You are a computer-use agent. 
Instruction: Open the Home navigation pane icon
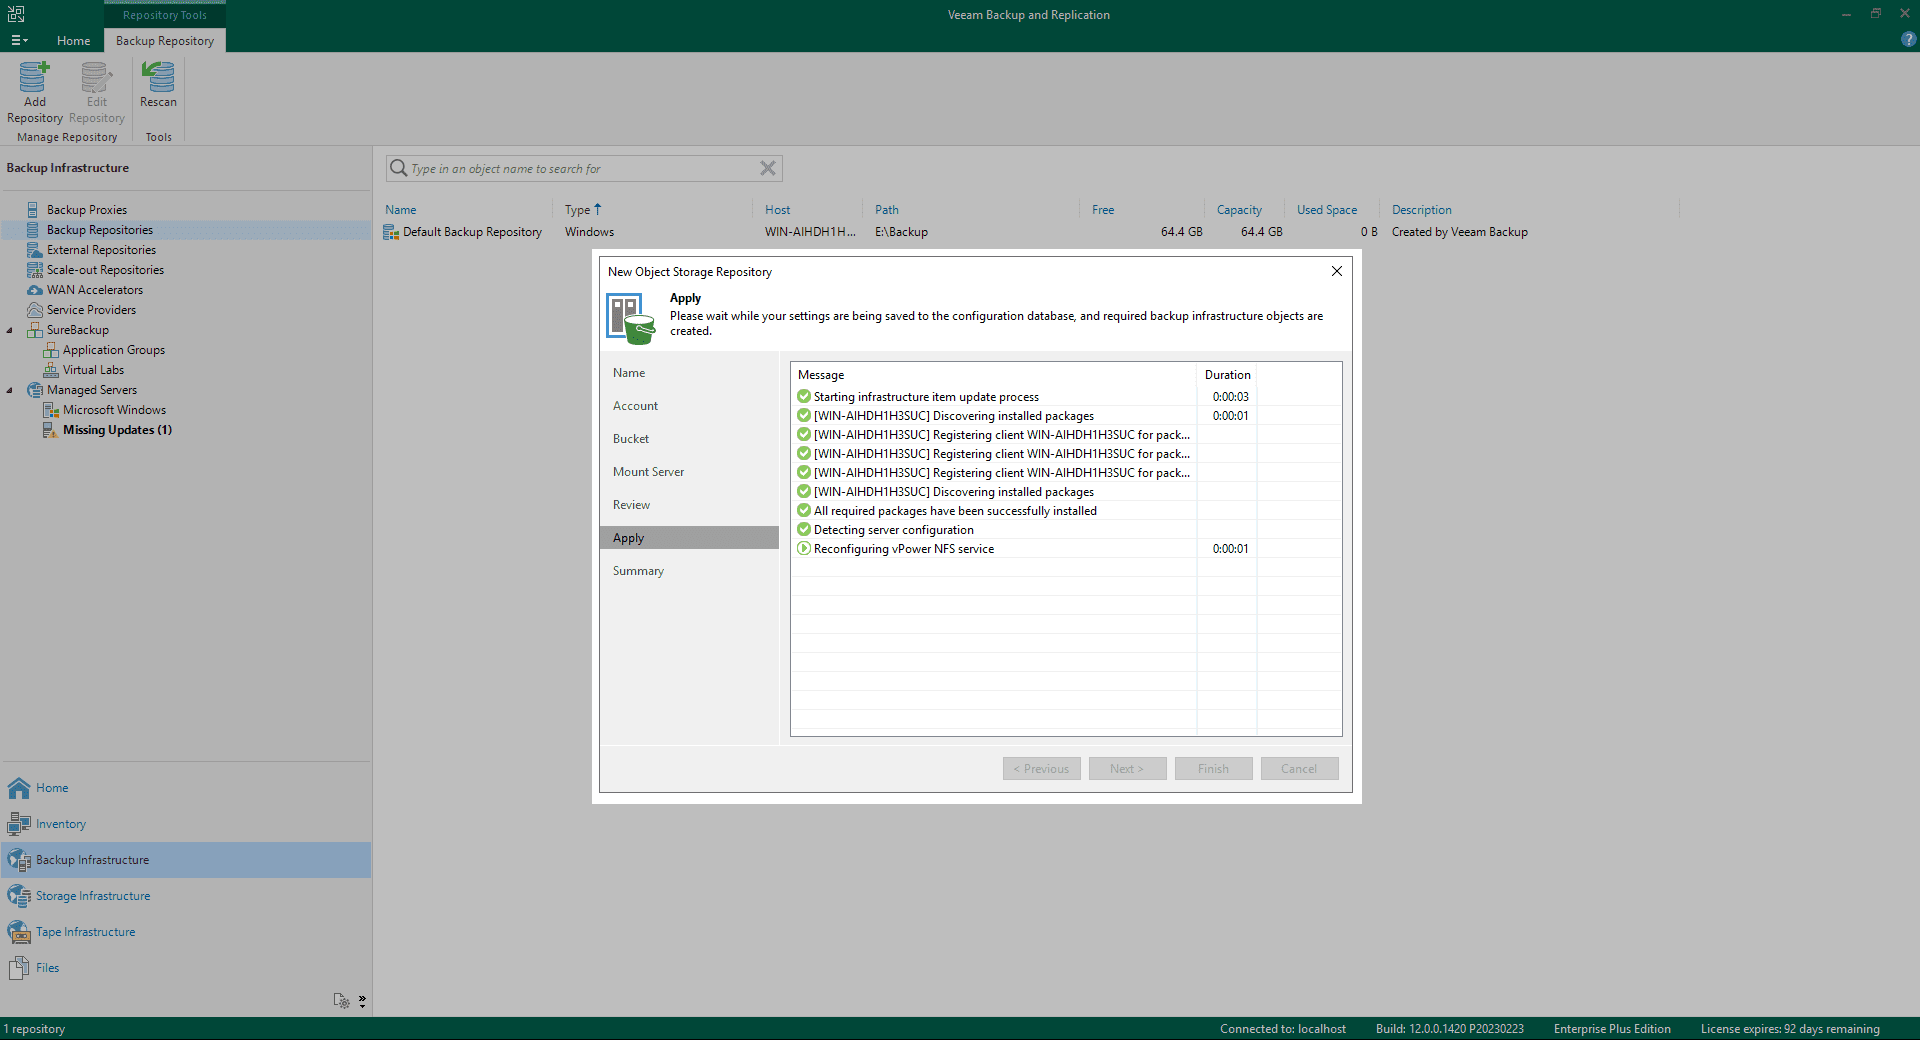(20, 788)
